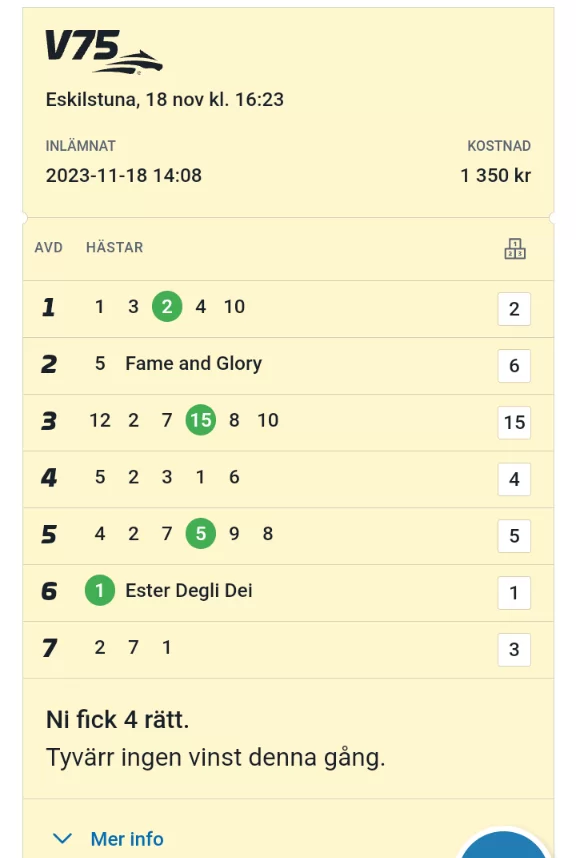Screen dimensions: 576x858
Task: Select green horse 5 in race 5
Action: click(201, 534)
